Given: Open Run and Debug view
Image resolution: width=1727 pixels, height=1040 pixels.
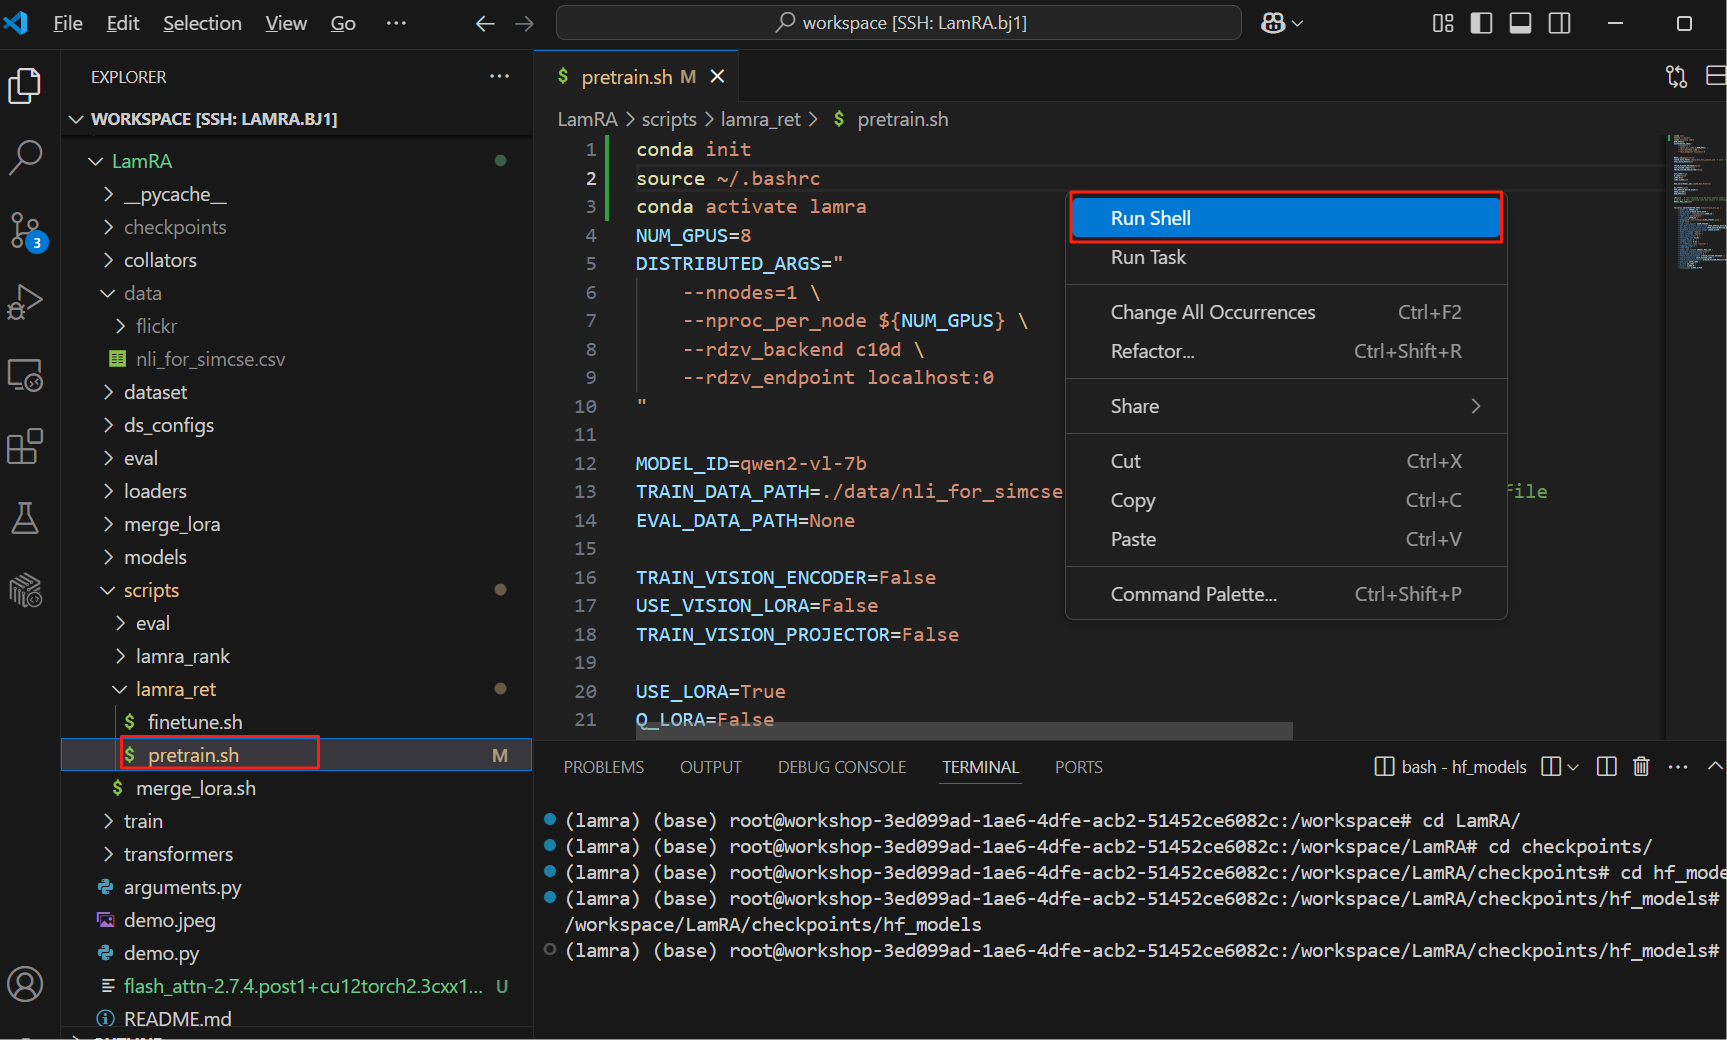Looking at the screenshot, I should pos(25,302).
